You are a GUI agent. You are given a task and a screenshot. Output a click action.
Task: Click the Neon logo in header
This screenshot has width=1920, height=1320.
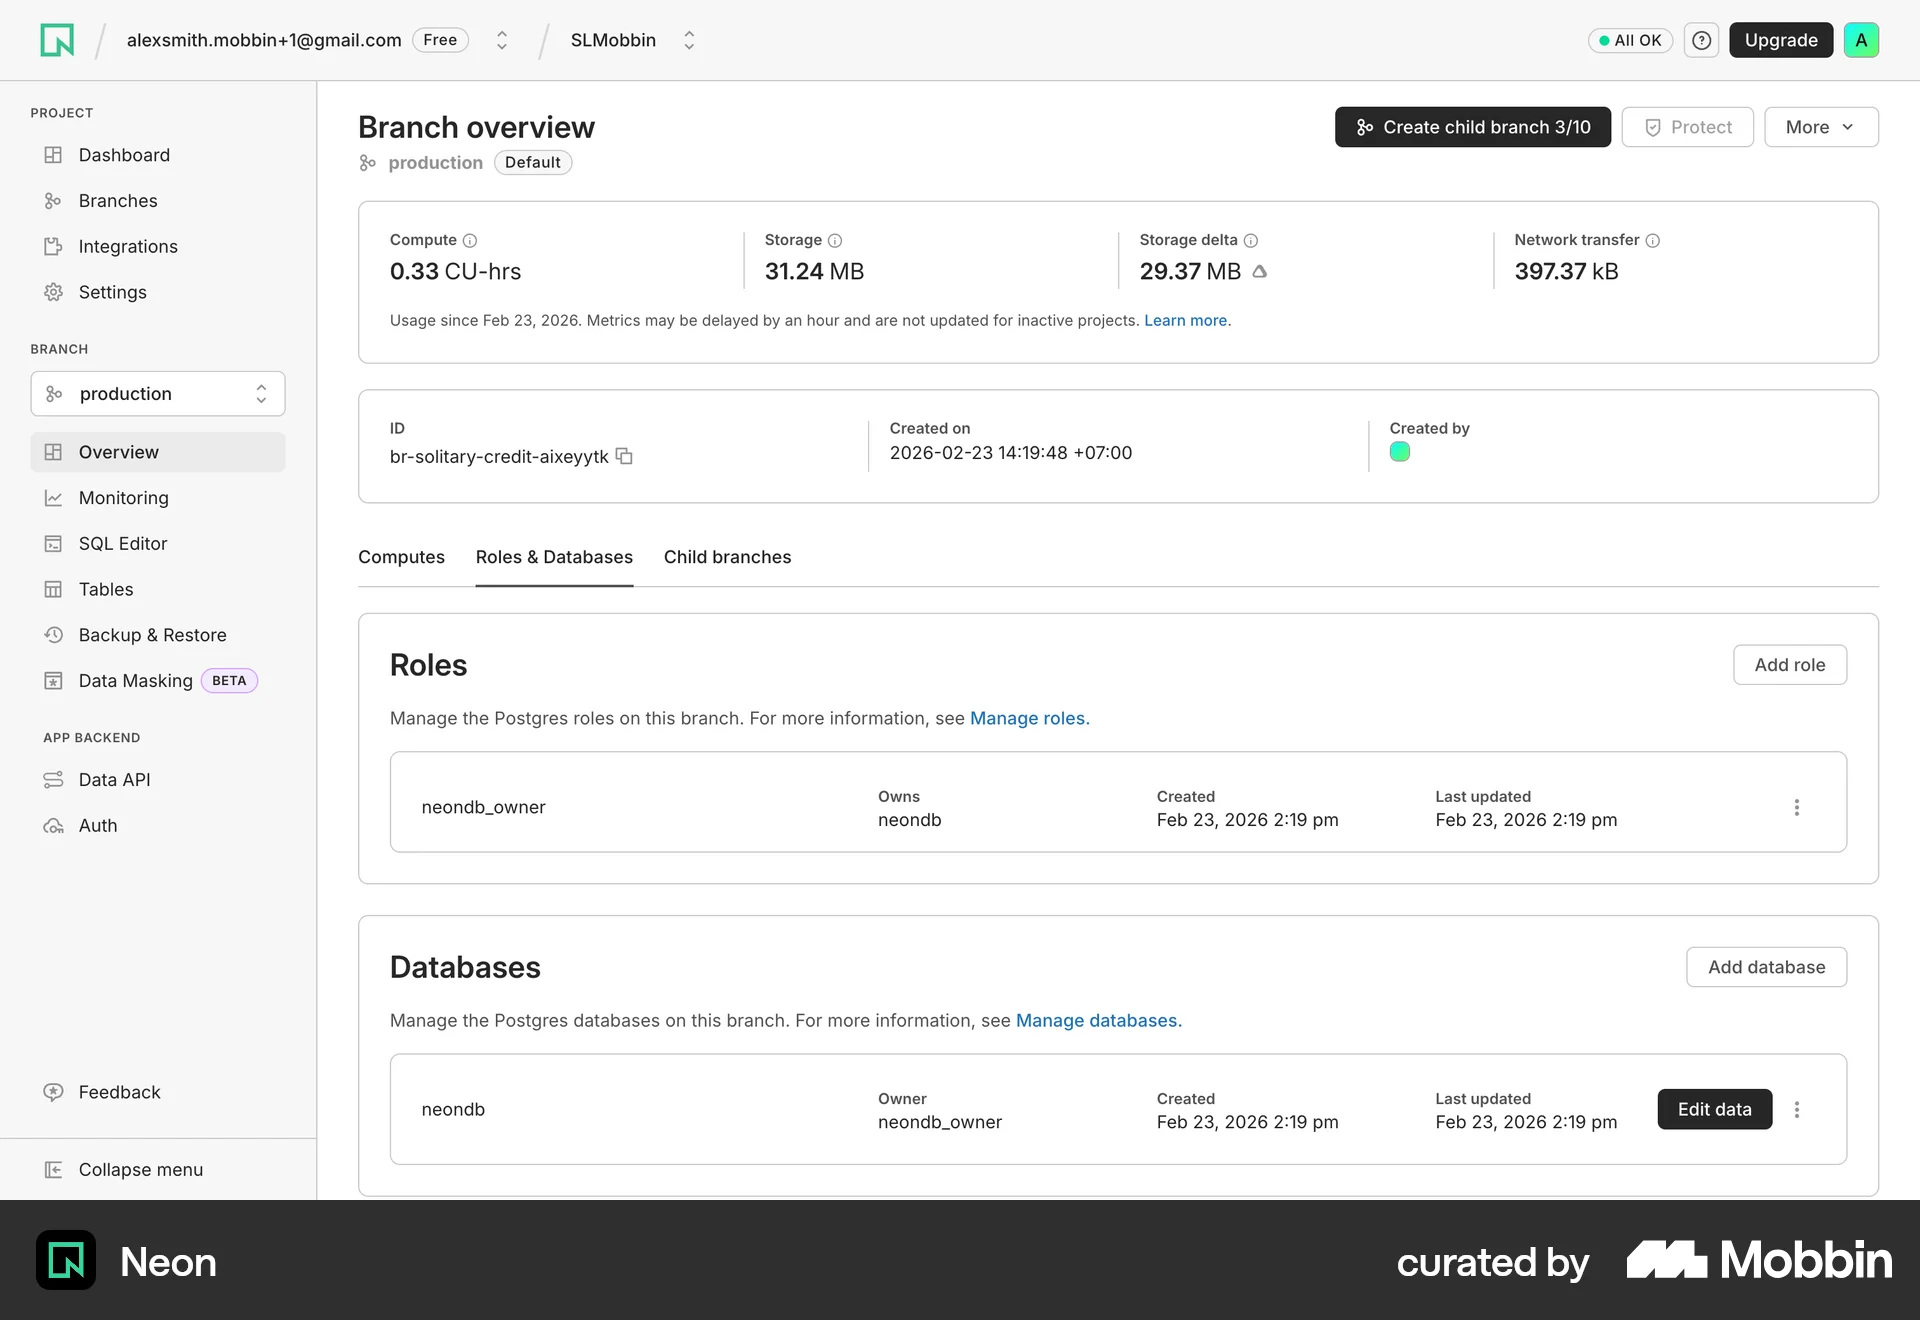(57, 40)
